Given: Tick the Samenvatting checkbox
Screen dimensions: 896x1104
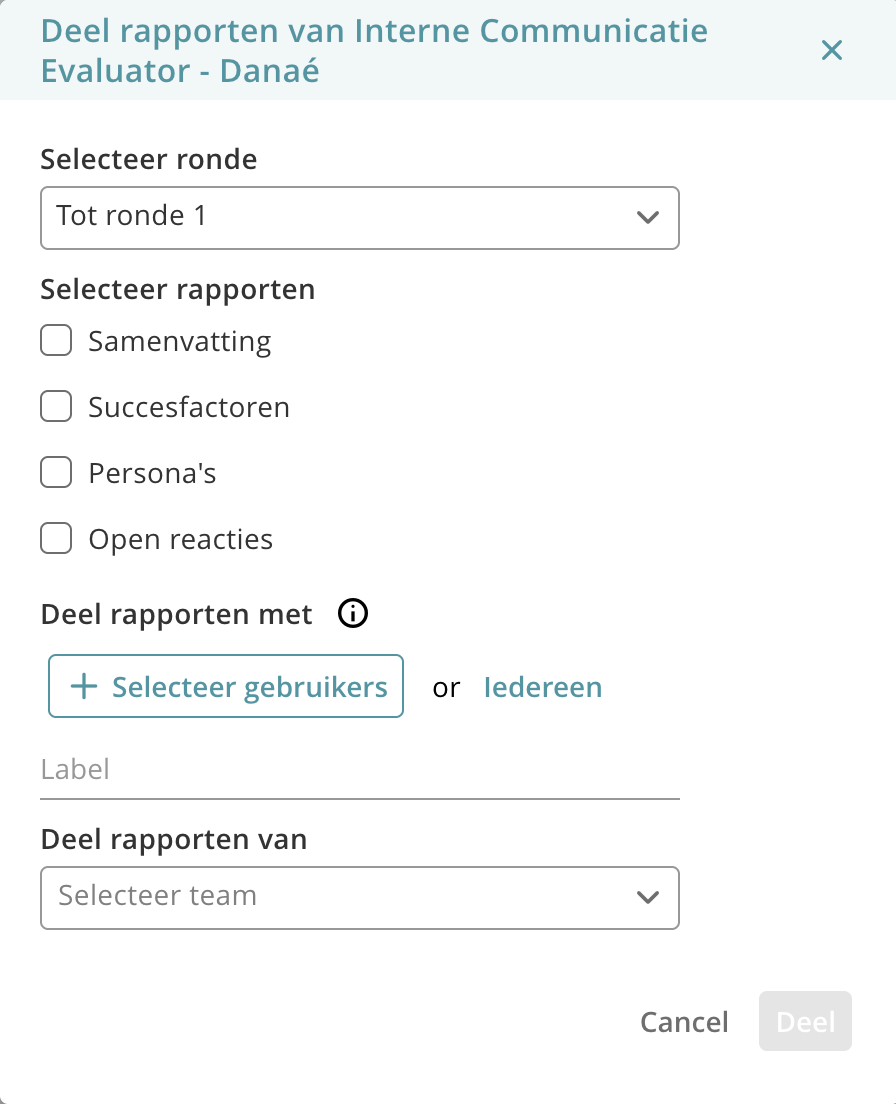Looking at the screenshot, I should pyautogui.click(x=56, y=341).
